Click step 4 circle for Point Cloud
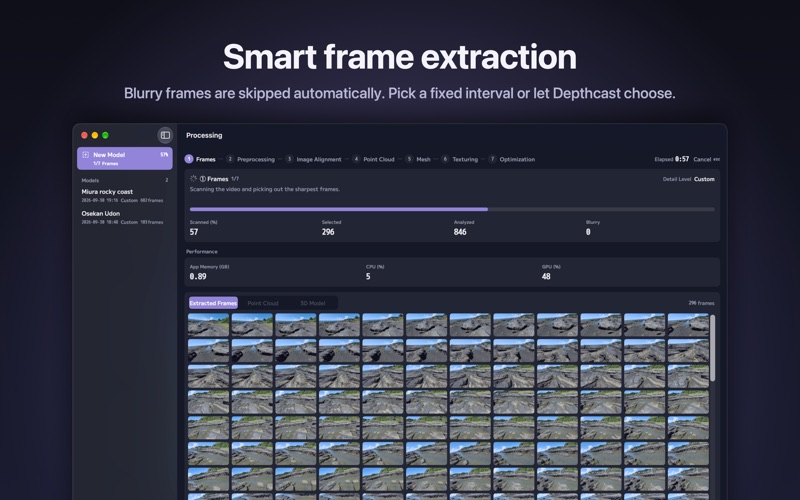 (356, 159)
